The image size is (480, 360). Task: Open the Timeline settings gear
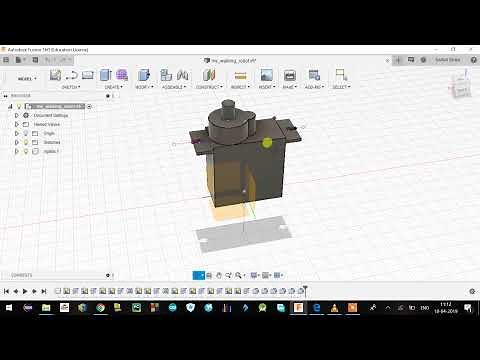[x=472, y=291]
